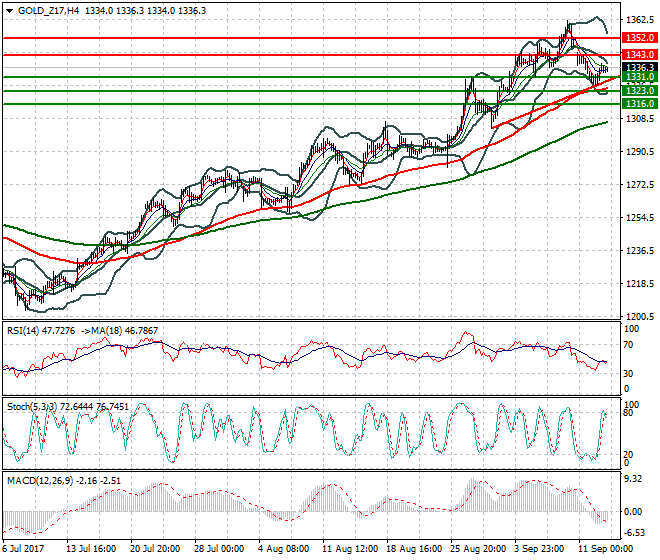Click the 4 Aug 08:00 date label

283,549
